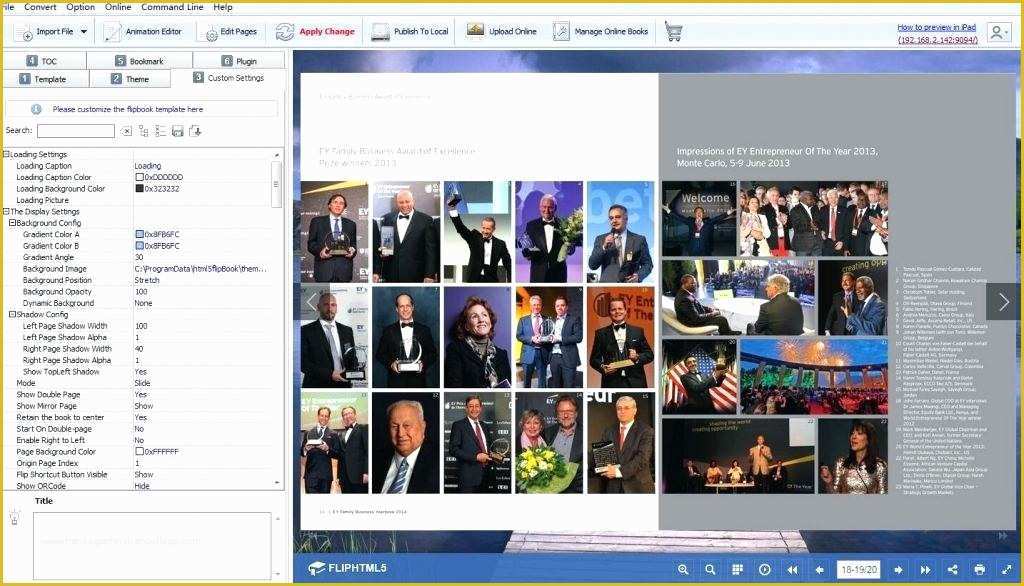Click Loading Caption Color swatch
Viewport: 1024px width, 586px height.
pyautogui.click(x=139, y=177)
